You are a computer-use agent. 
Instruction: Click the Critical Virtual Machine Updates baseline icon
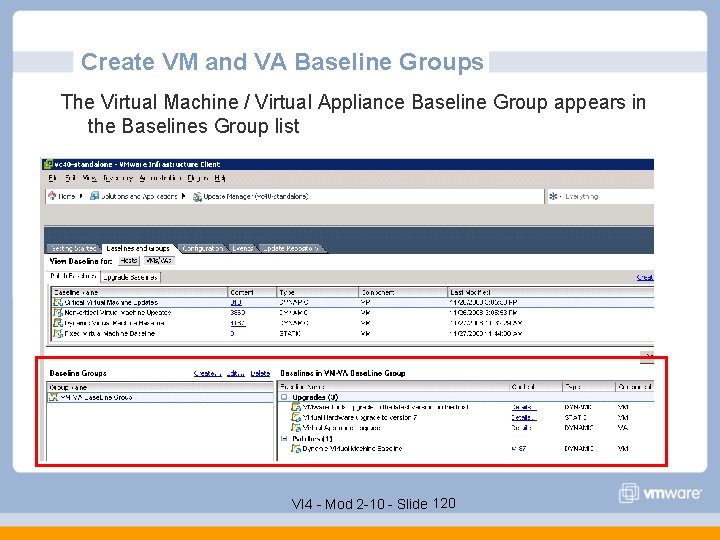(58, 302)
